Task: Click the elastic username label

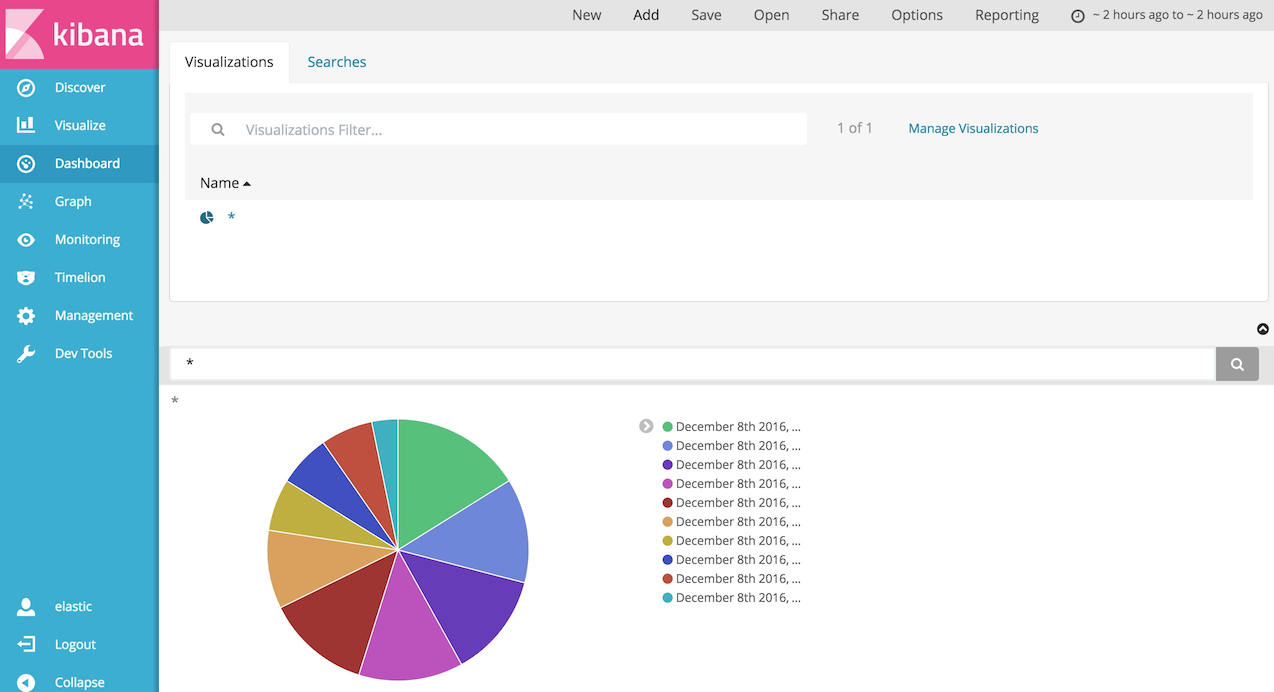Action: (73, 607)
